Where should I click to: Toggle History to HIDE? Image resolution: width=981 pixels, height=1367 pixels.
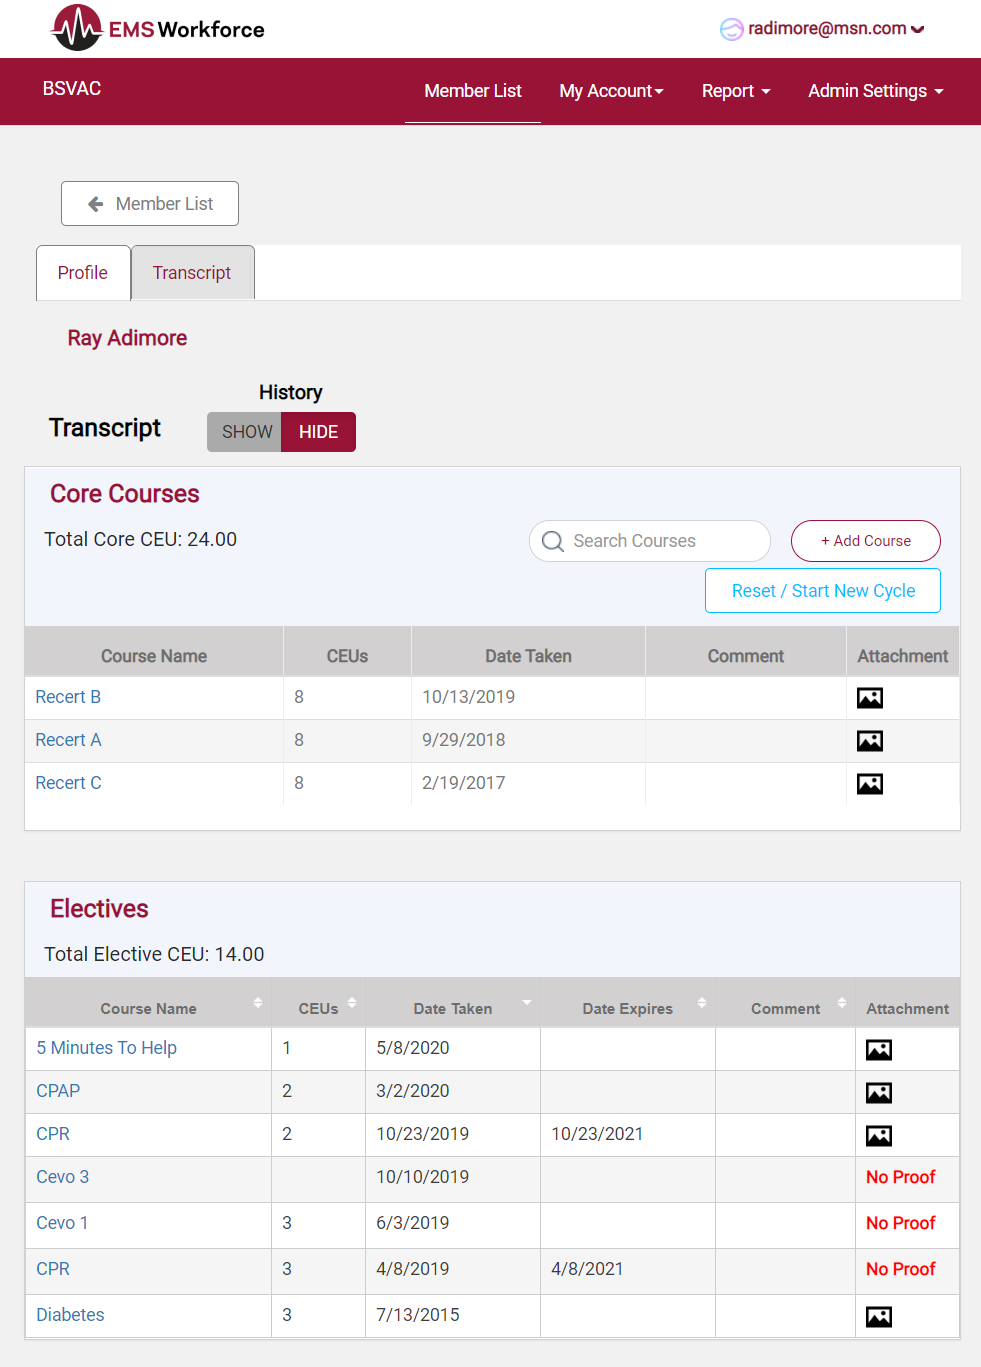tap(318, 432)
